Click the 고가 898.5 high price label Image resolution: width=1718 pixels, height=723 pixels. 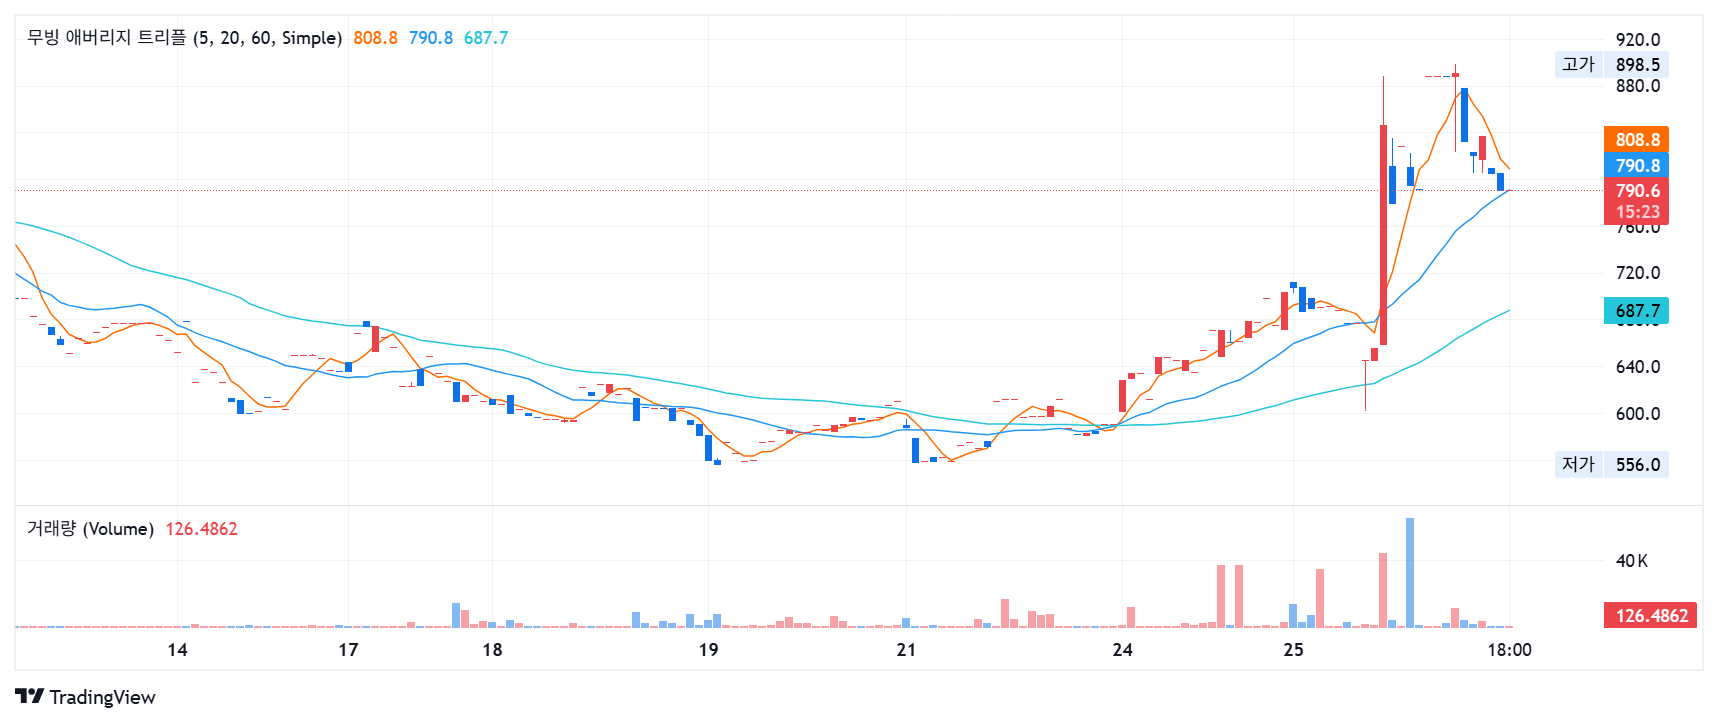[1611, 65]
